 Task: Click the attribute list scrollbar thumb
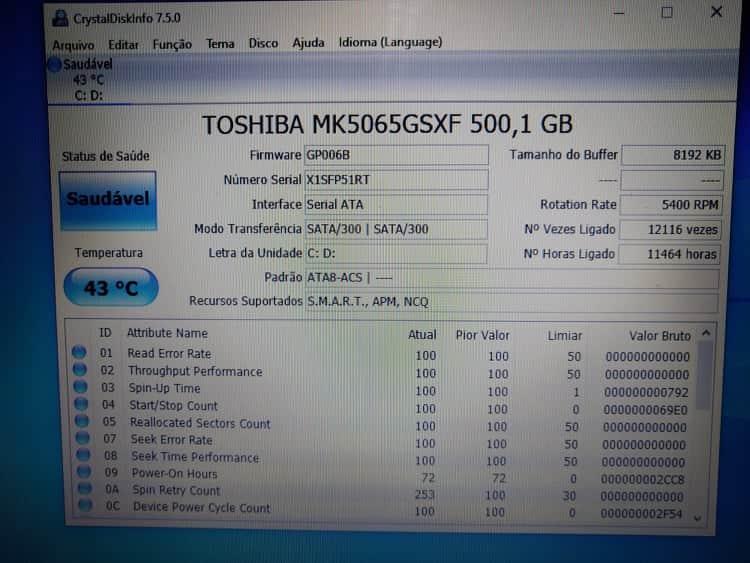(x=704, y=375)
